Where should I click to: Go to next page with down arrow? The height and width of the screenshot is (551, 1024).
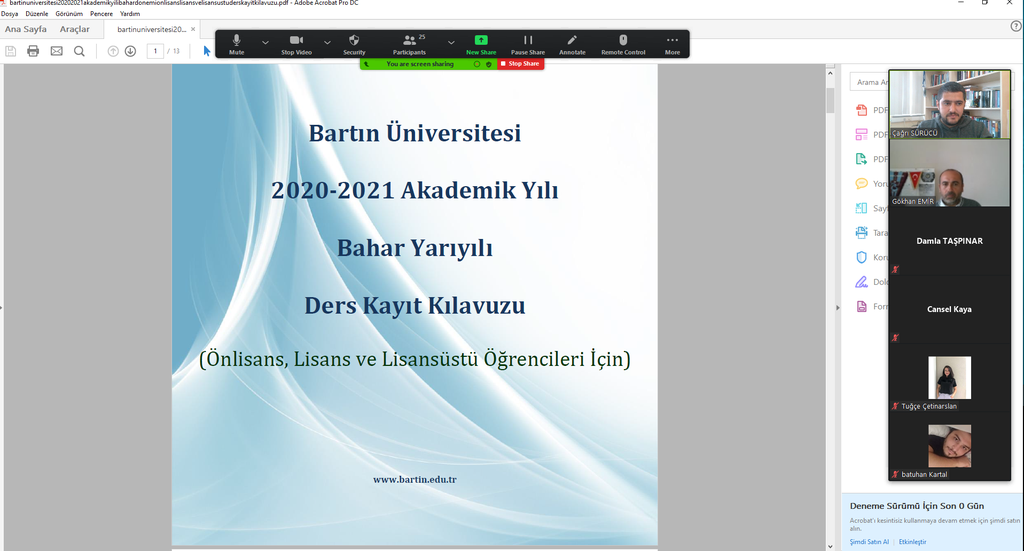pyautogui.click(x=130, y=51)
